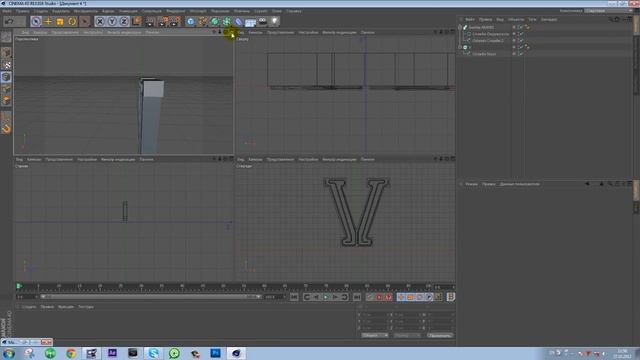This screenshot has height=360, width=640.
Task: Select the Sweep NURBS object row
Action: click(481, 27)
